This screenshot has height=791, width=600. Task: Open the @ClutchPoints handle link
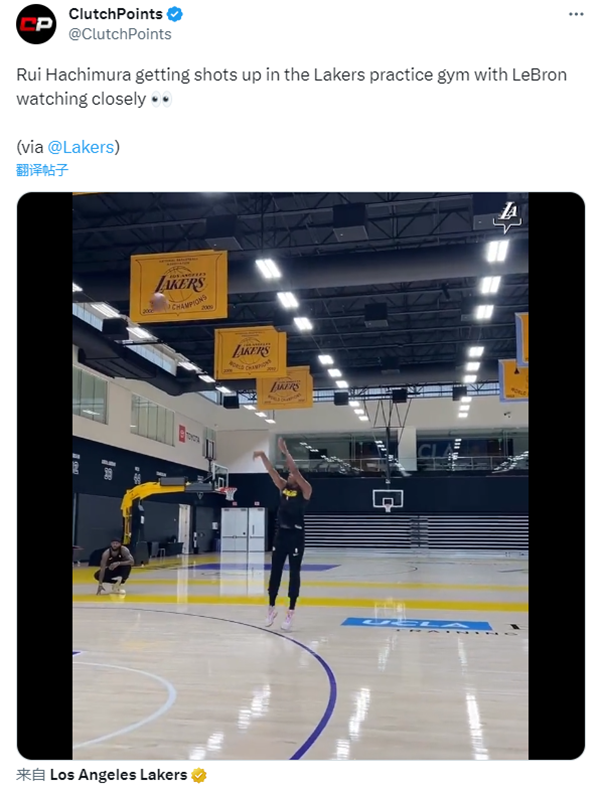pyautogui.click(x=119, y=34)
